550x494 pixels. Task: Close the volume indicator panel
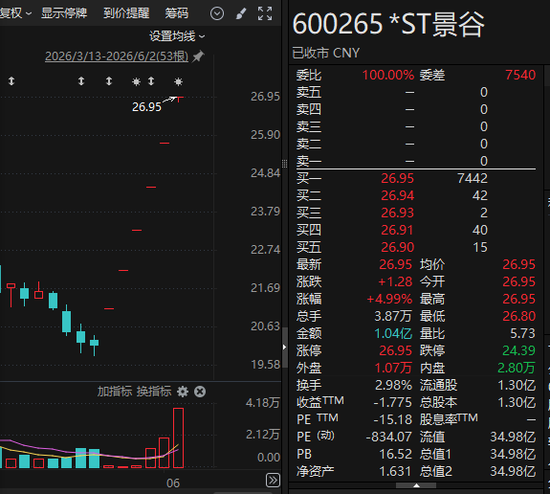click(x=200, y=392)
